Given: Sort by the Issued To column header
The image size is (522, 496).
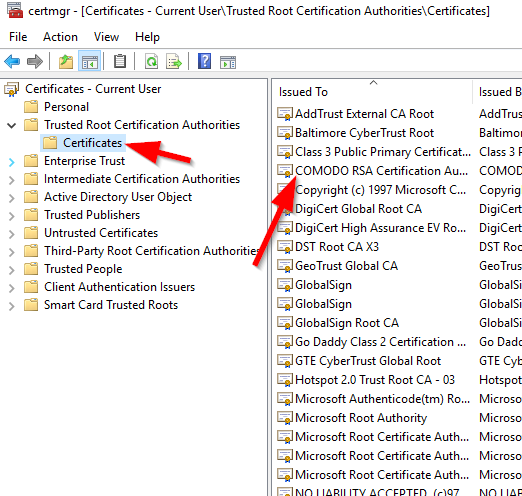Looking at the screenshot, I should point(372,92).
